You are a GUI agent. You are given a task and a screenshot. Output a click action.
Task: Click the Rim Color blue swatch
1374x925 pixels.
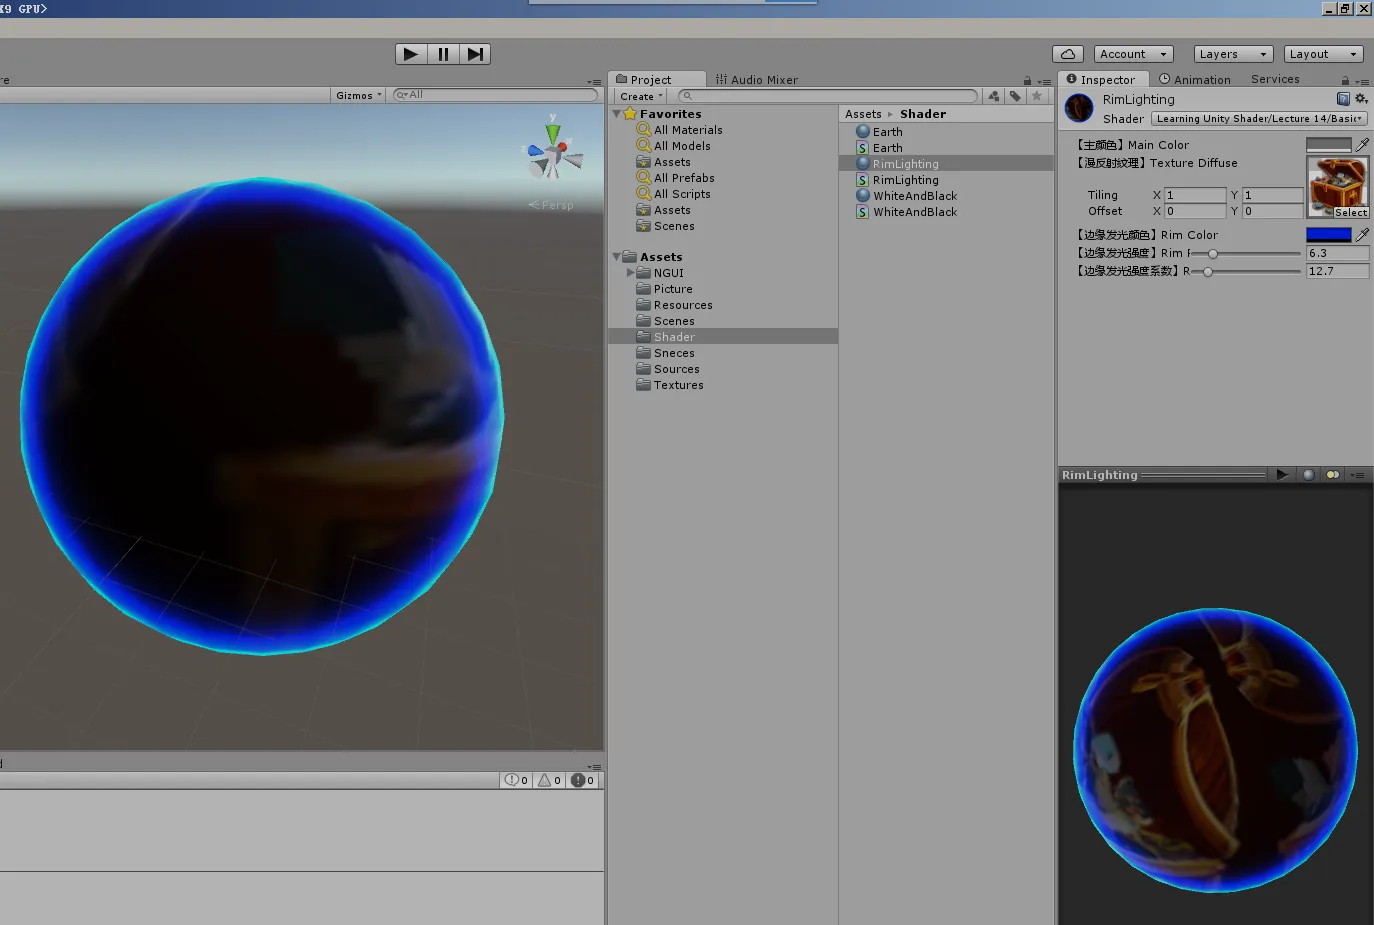[1328, 235]
